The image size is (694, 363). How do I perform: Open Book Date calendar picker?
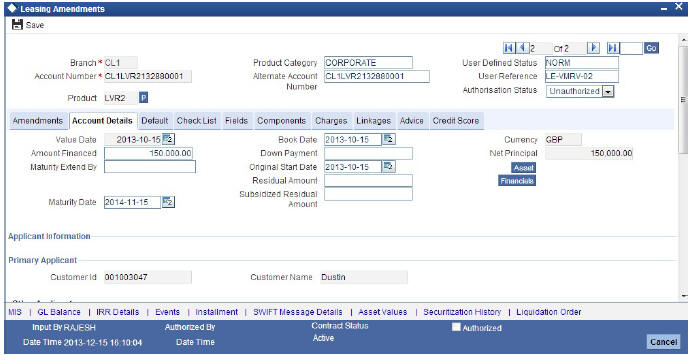(389, 139)
